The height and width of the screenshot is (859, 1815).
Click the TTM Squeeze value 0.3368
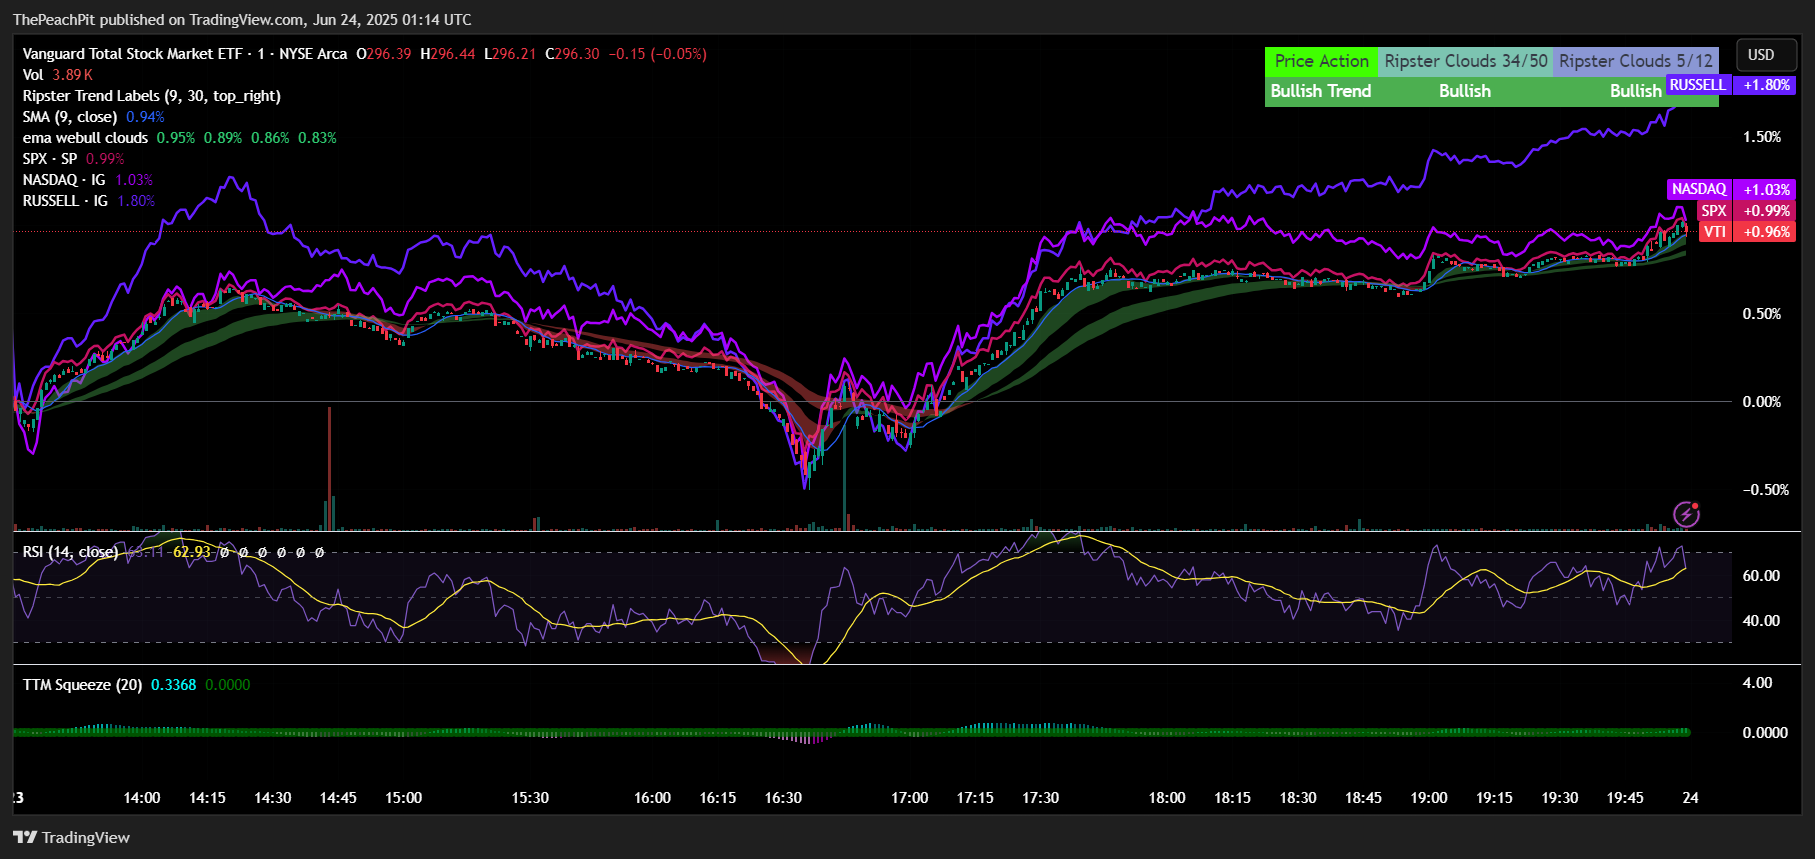pos(173,685)
